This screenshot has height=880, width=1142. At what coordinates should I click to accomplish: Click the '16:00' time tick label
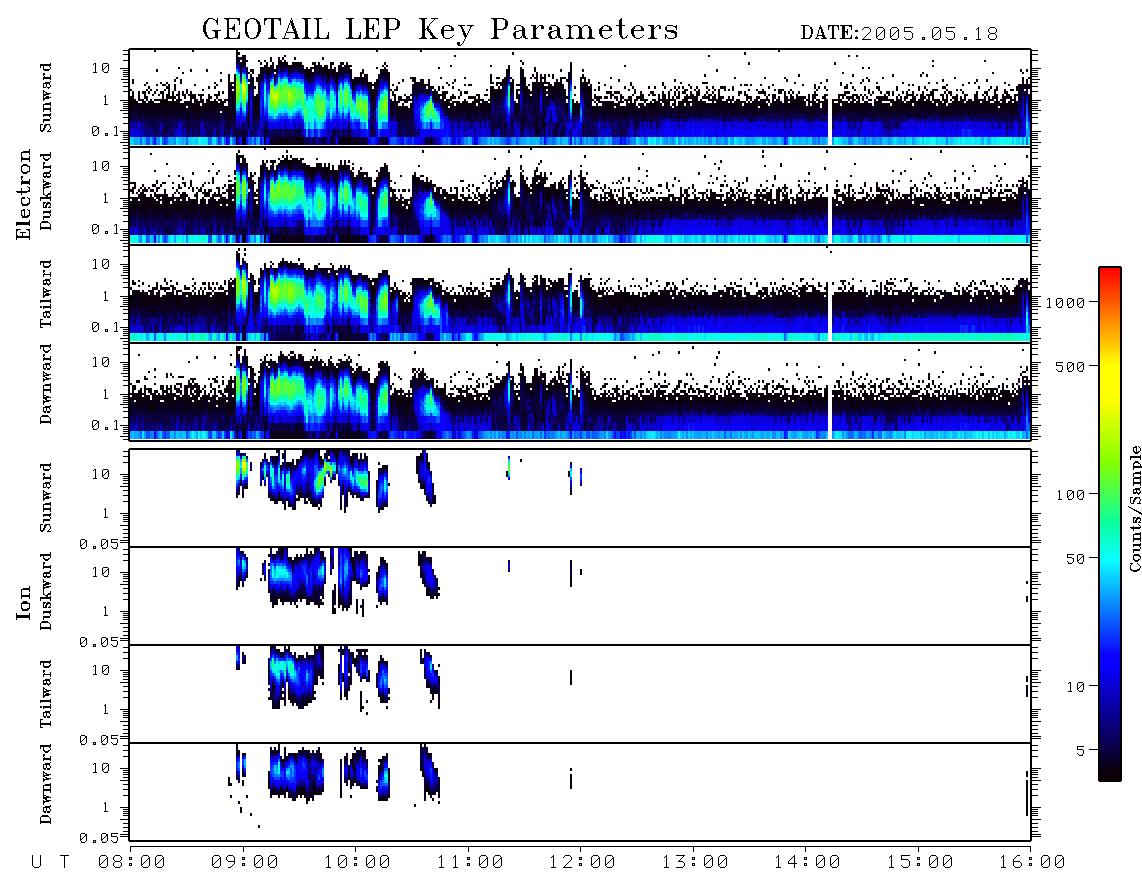[x=1032, y=862]
